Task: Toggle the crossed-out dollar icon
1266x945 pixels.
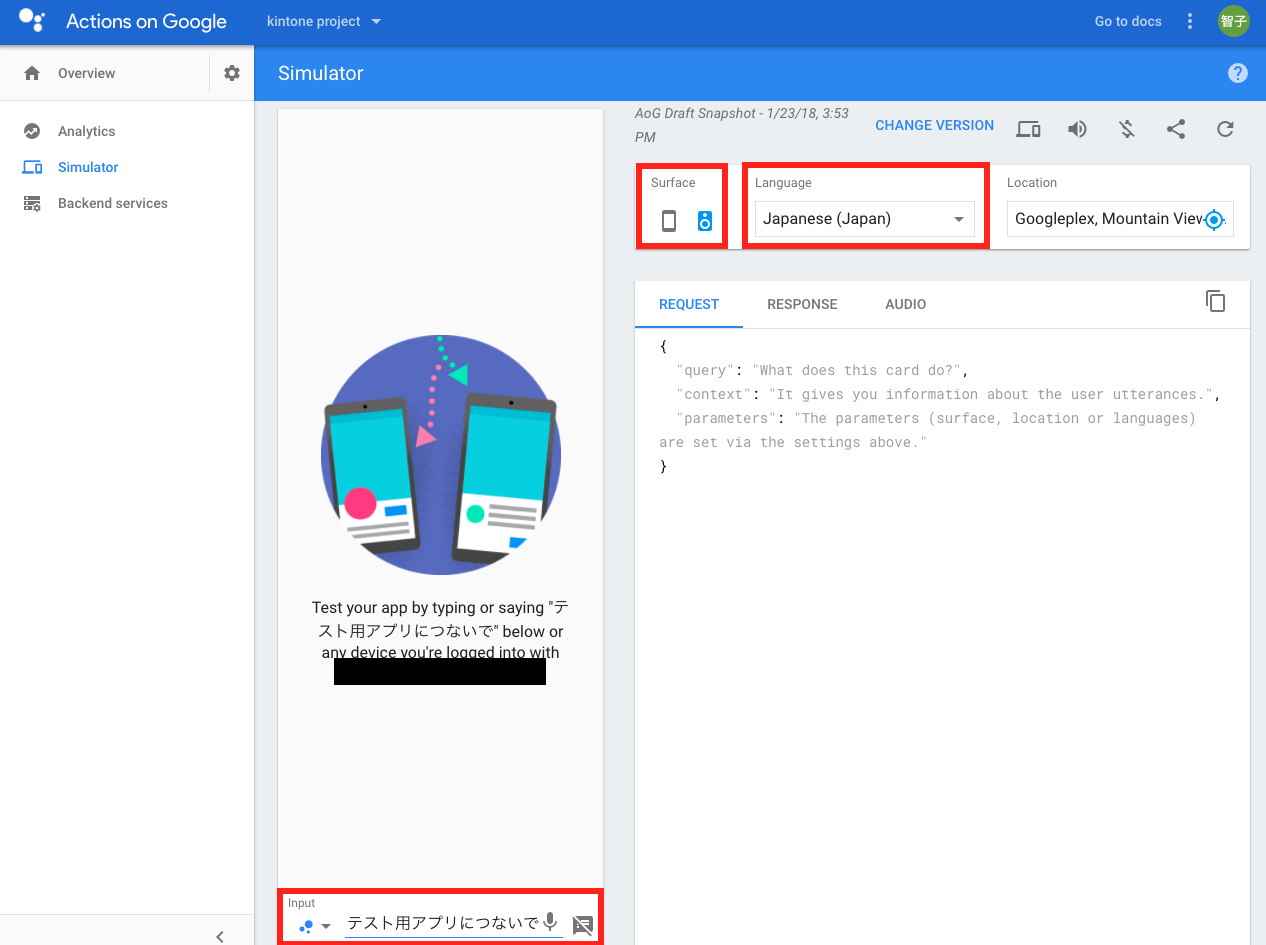Action: [x=1127, y=129]
